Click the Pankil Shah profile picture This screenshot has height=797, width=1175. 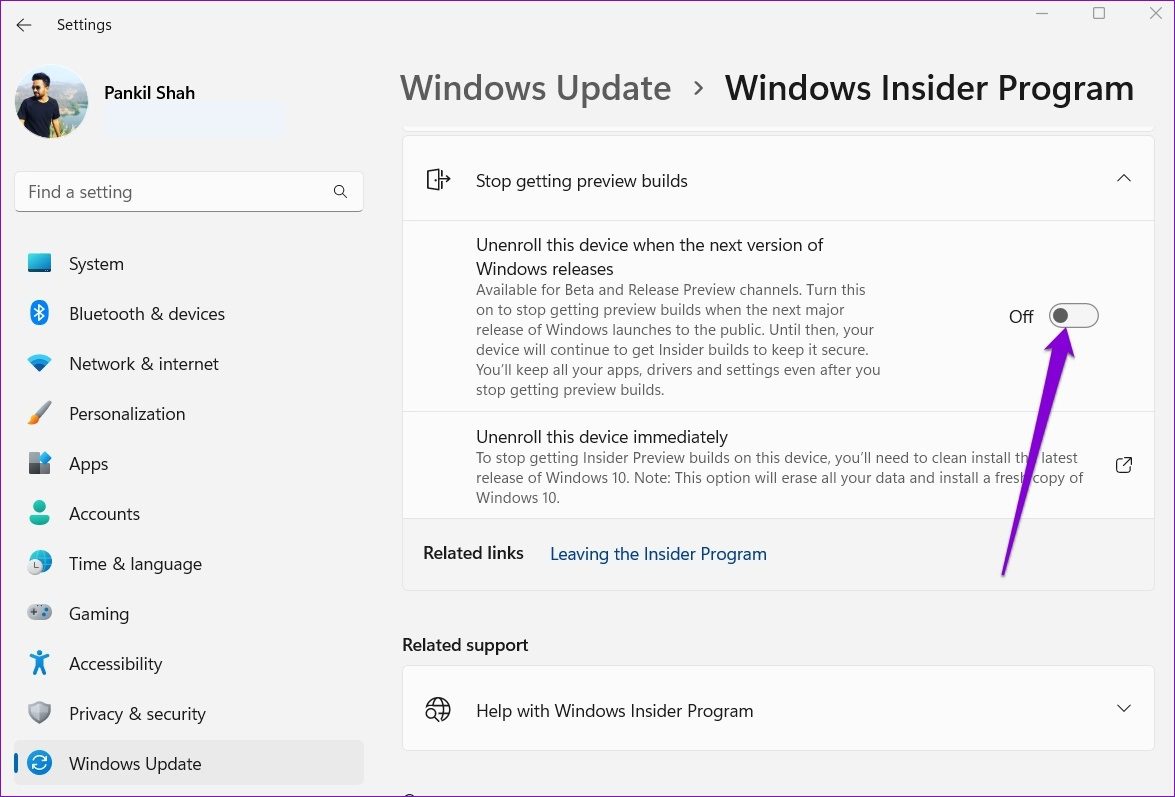(51, 102)
